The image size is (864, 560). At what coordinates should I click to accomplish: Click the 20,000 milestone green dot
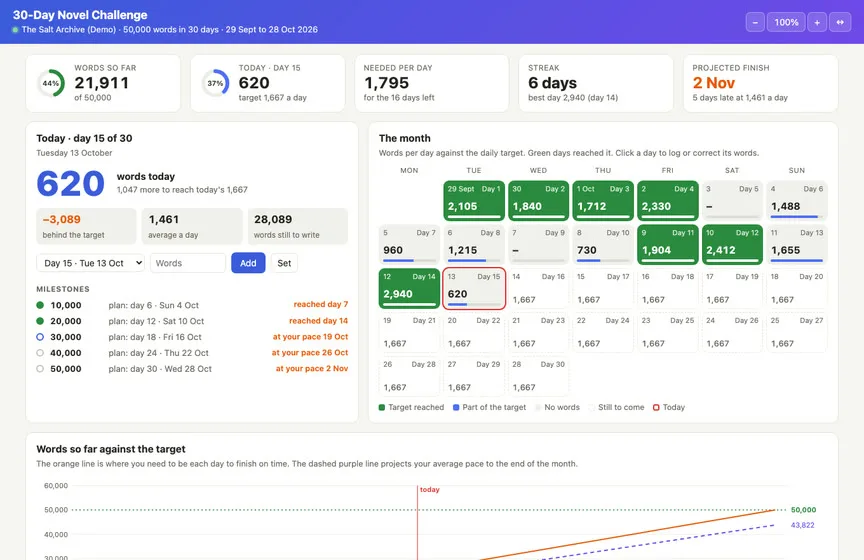[x=40, y=321]
